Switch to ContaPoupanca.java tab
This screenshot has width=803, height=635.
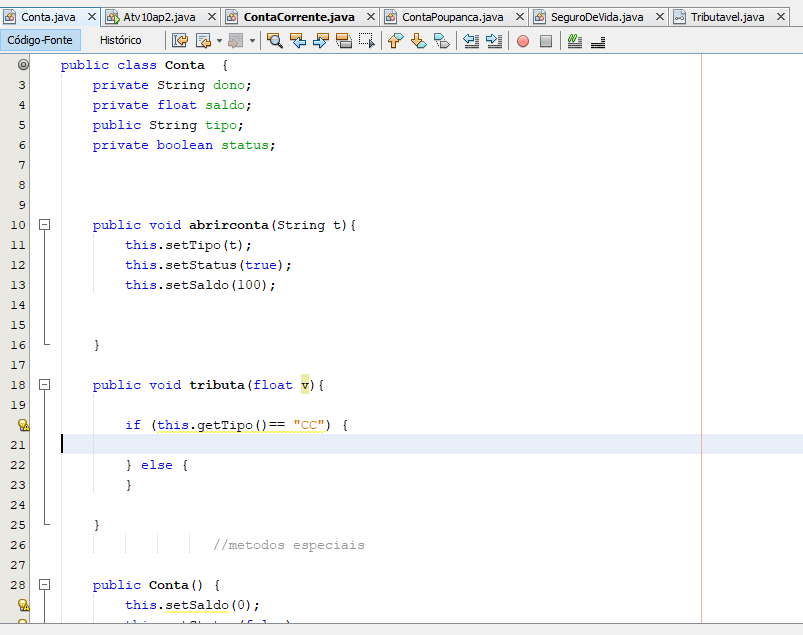coord(452,17)
